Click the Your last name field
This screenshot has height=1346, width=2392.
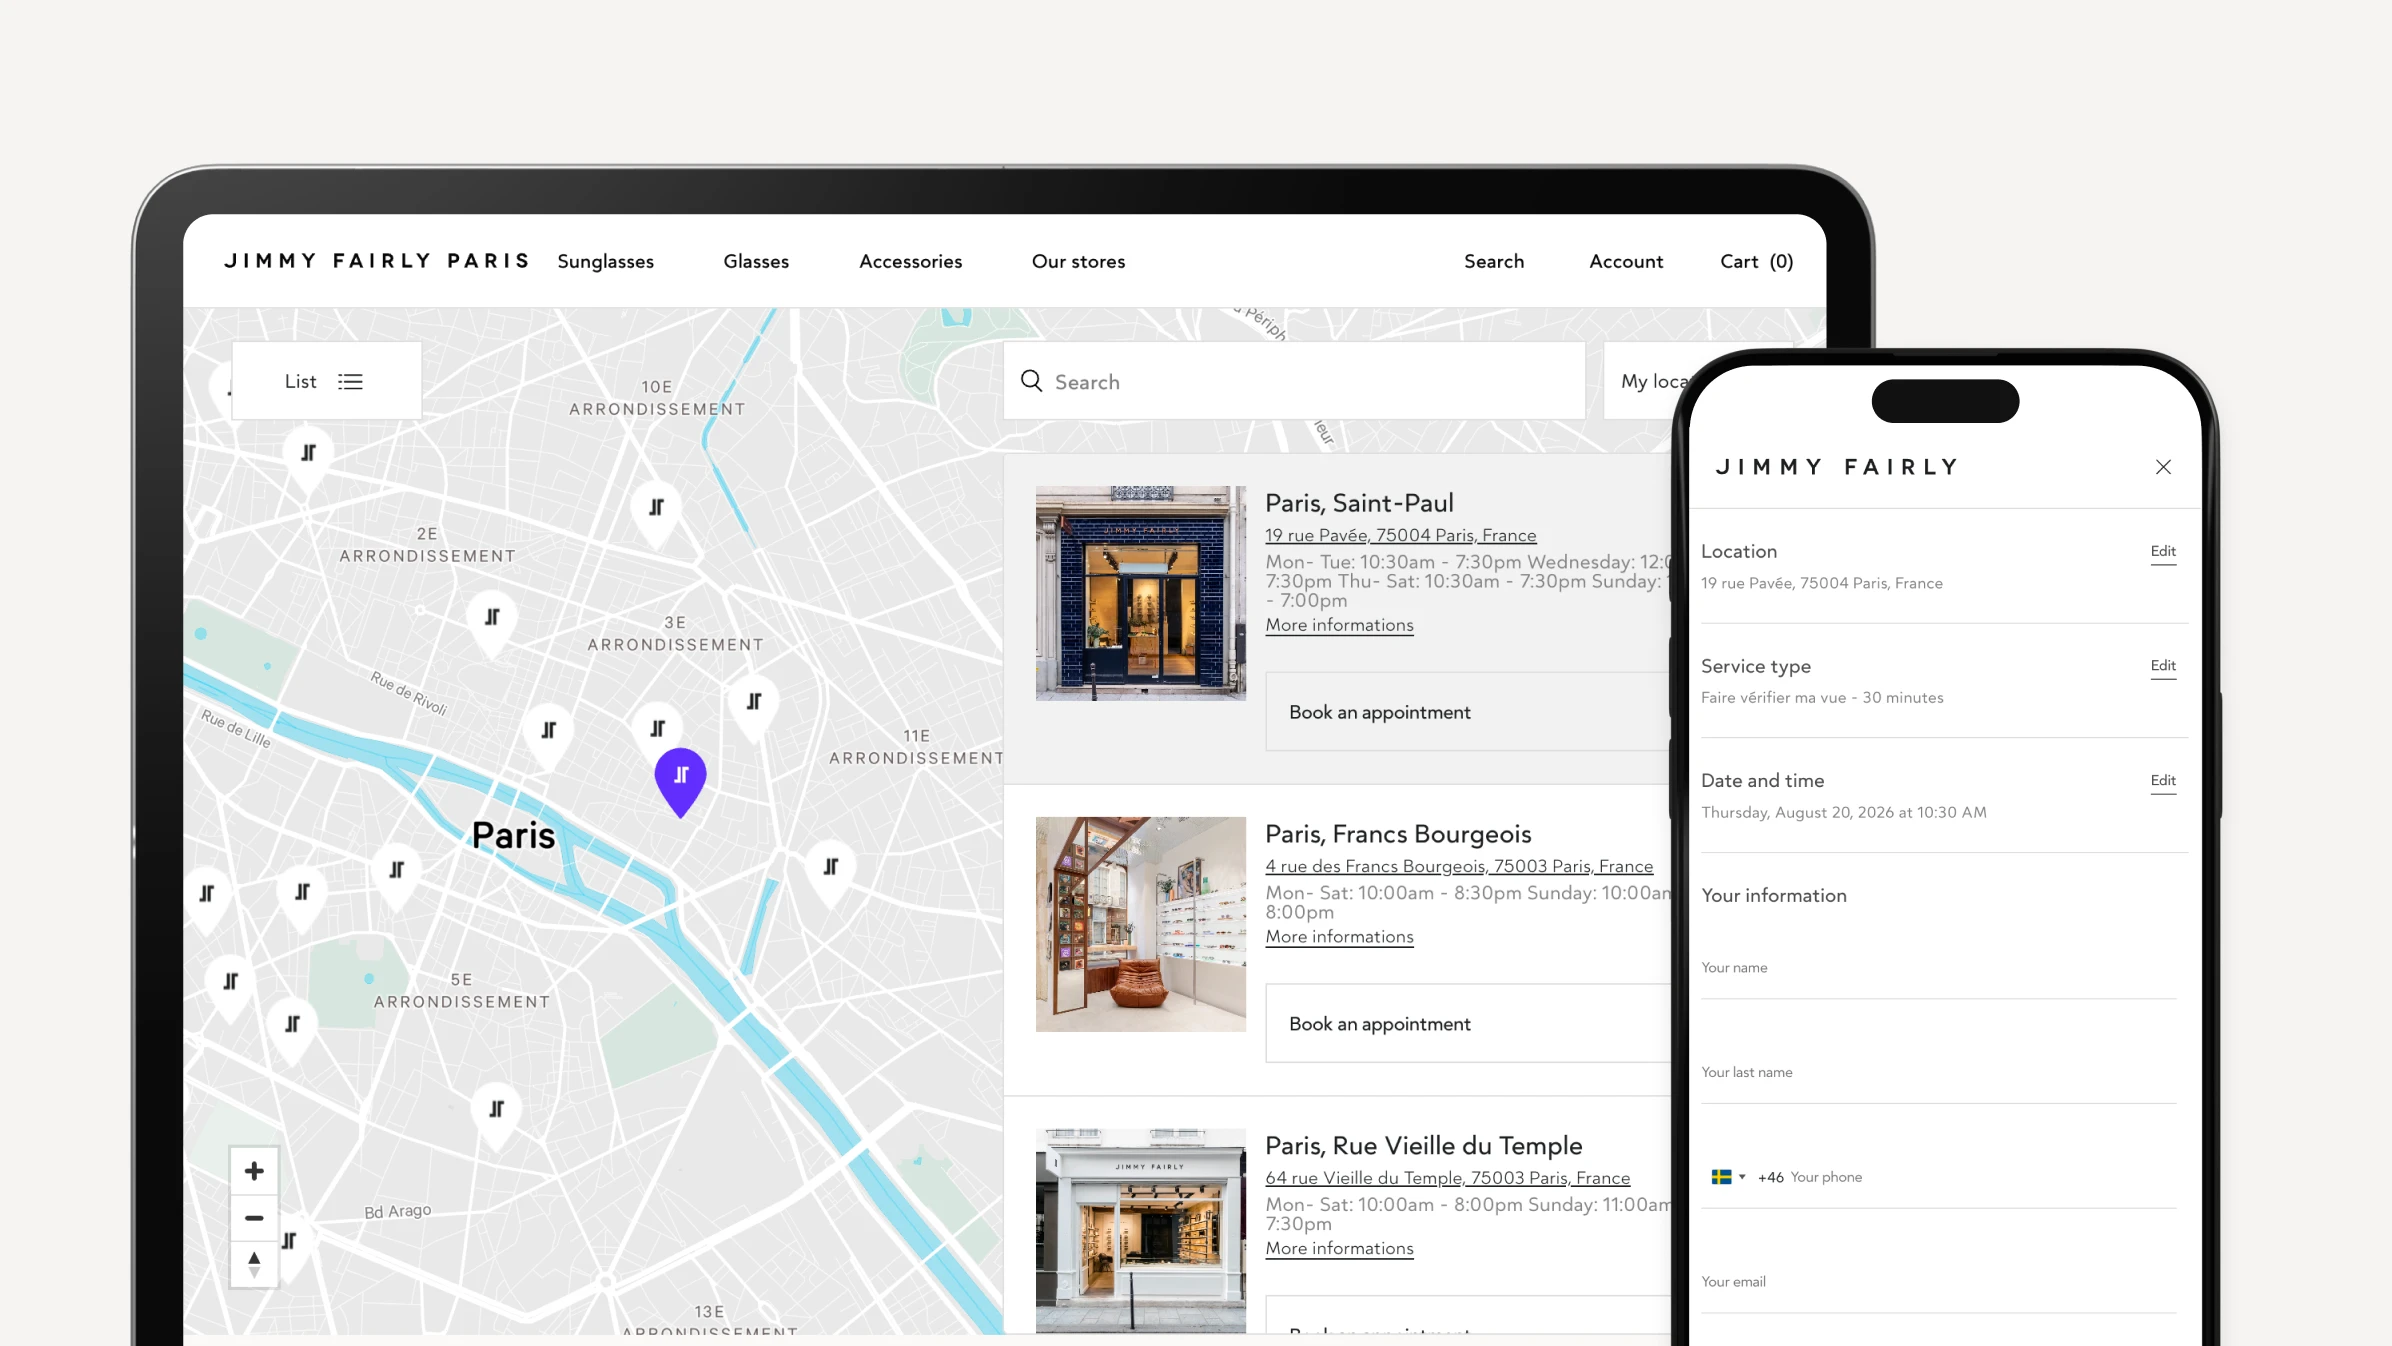(1939, 1074)
